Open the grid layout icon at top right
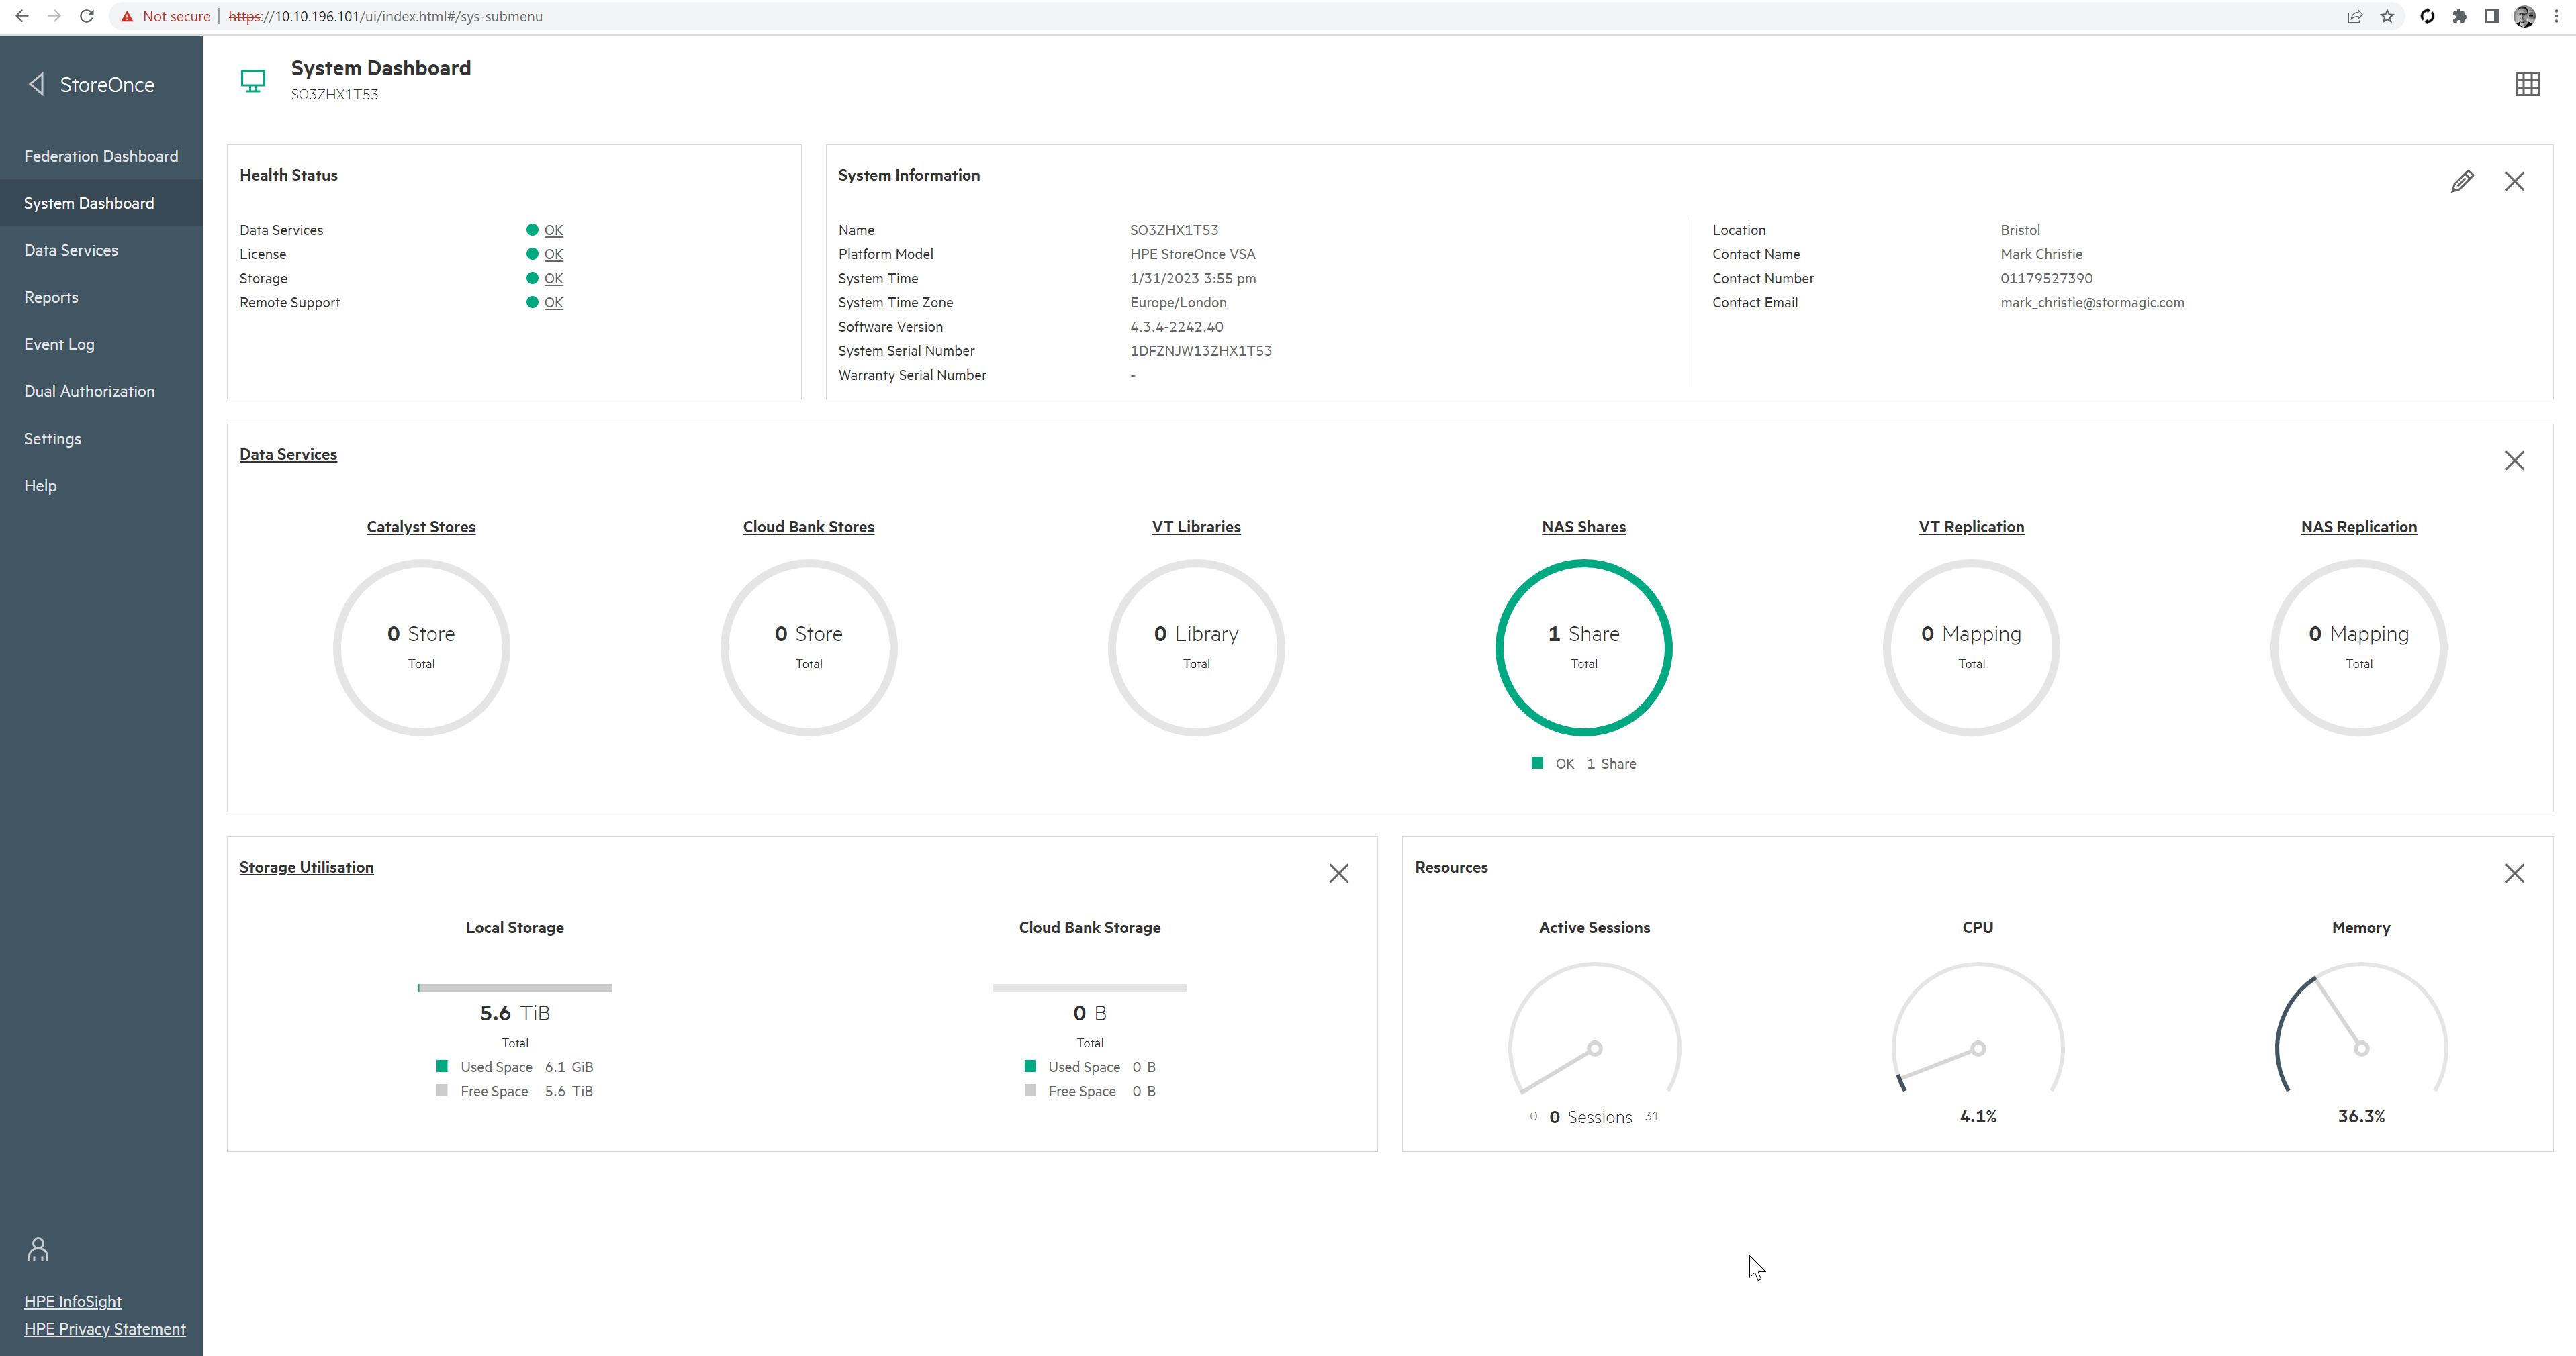 coord(2526,84)
